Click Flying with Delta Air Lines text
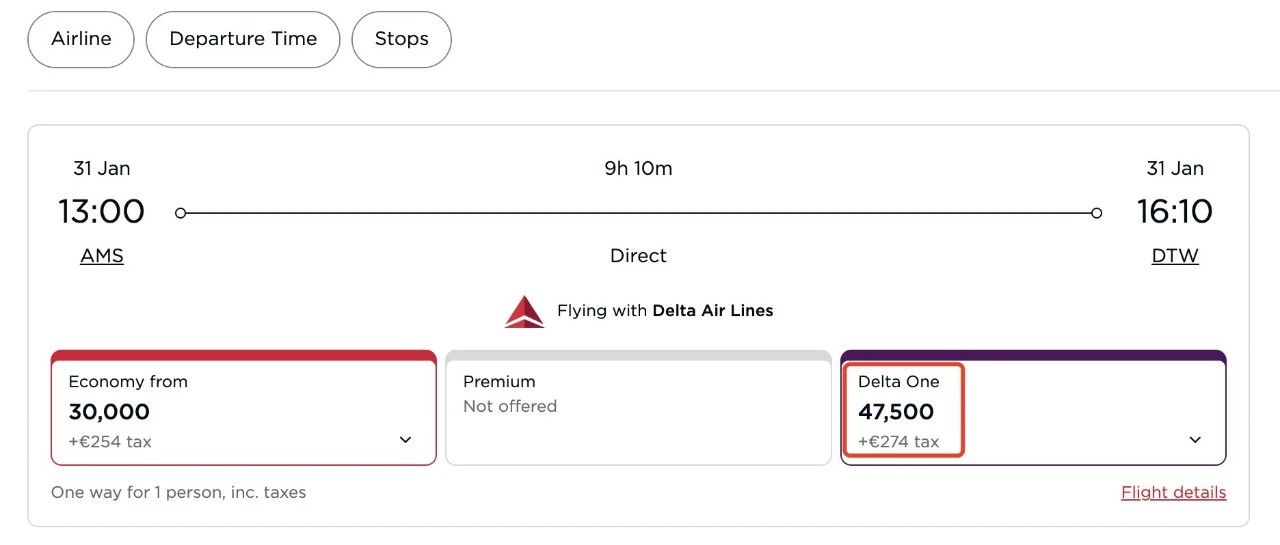The width and height of the screenshot is (1280, 545). (665, 311)
